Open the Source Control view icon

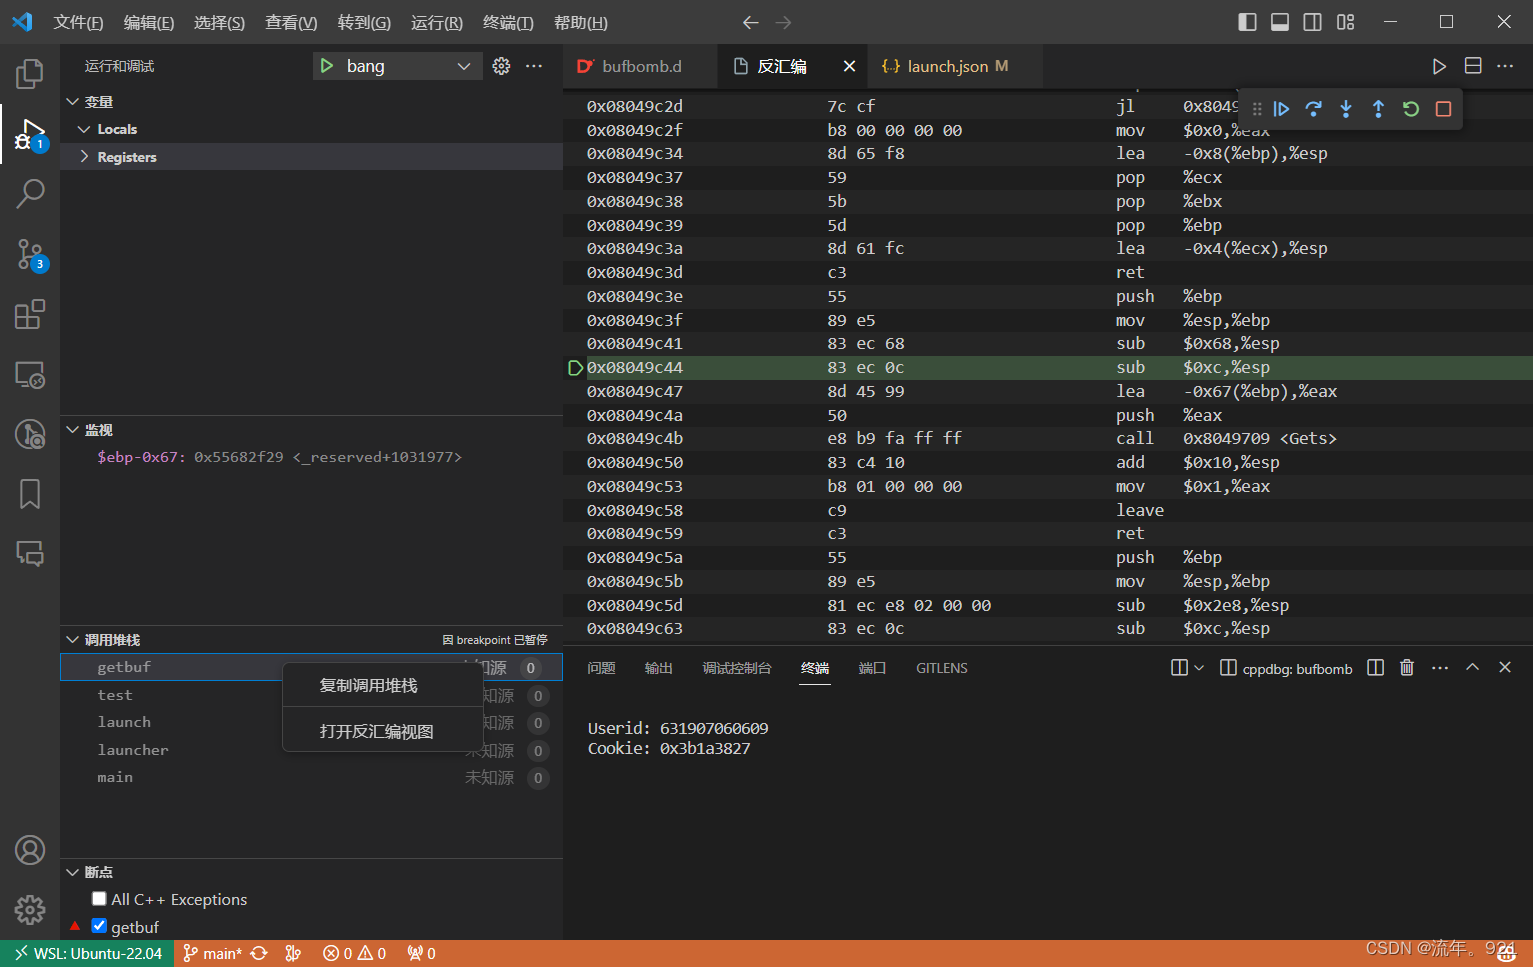[30, 254]
